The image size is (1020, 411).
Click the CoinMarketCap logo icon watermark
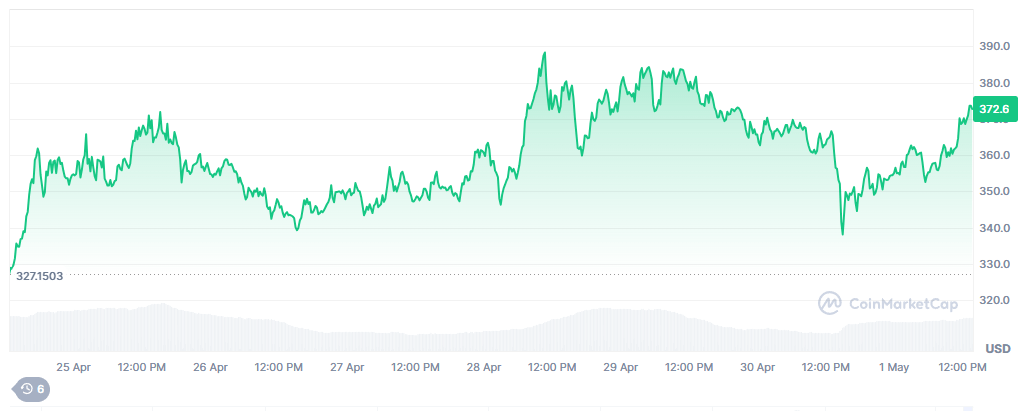[829, 303]
